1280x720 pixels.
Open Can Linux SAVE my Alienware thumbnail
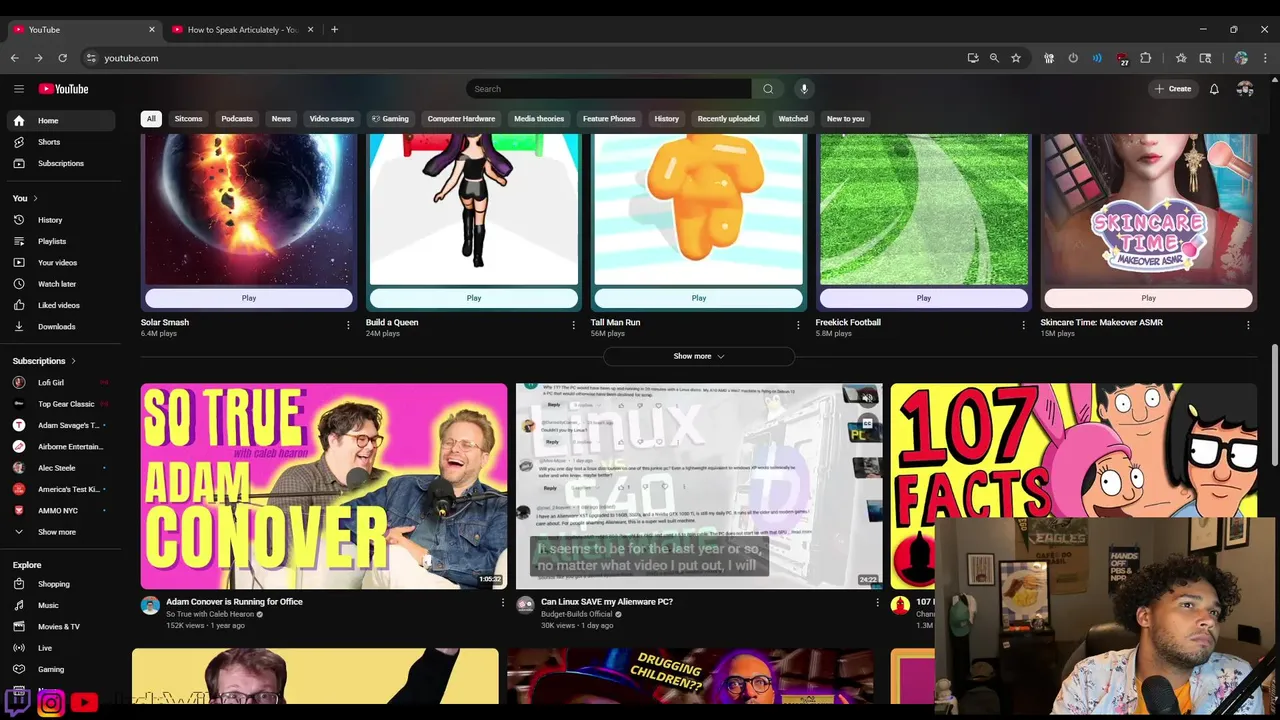699,486
